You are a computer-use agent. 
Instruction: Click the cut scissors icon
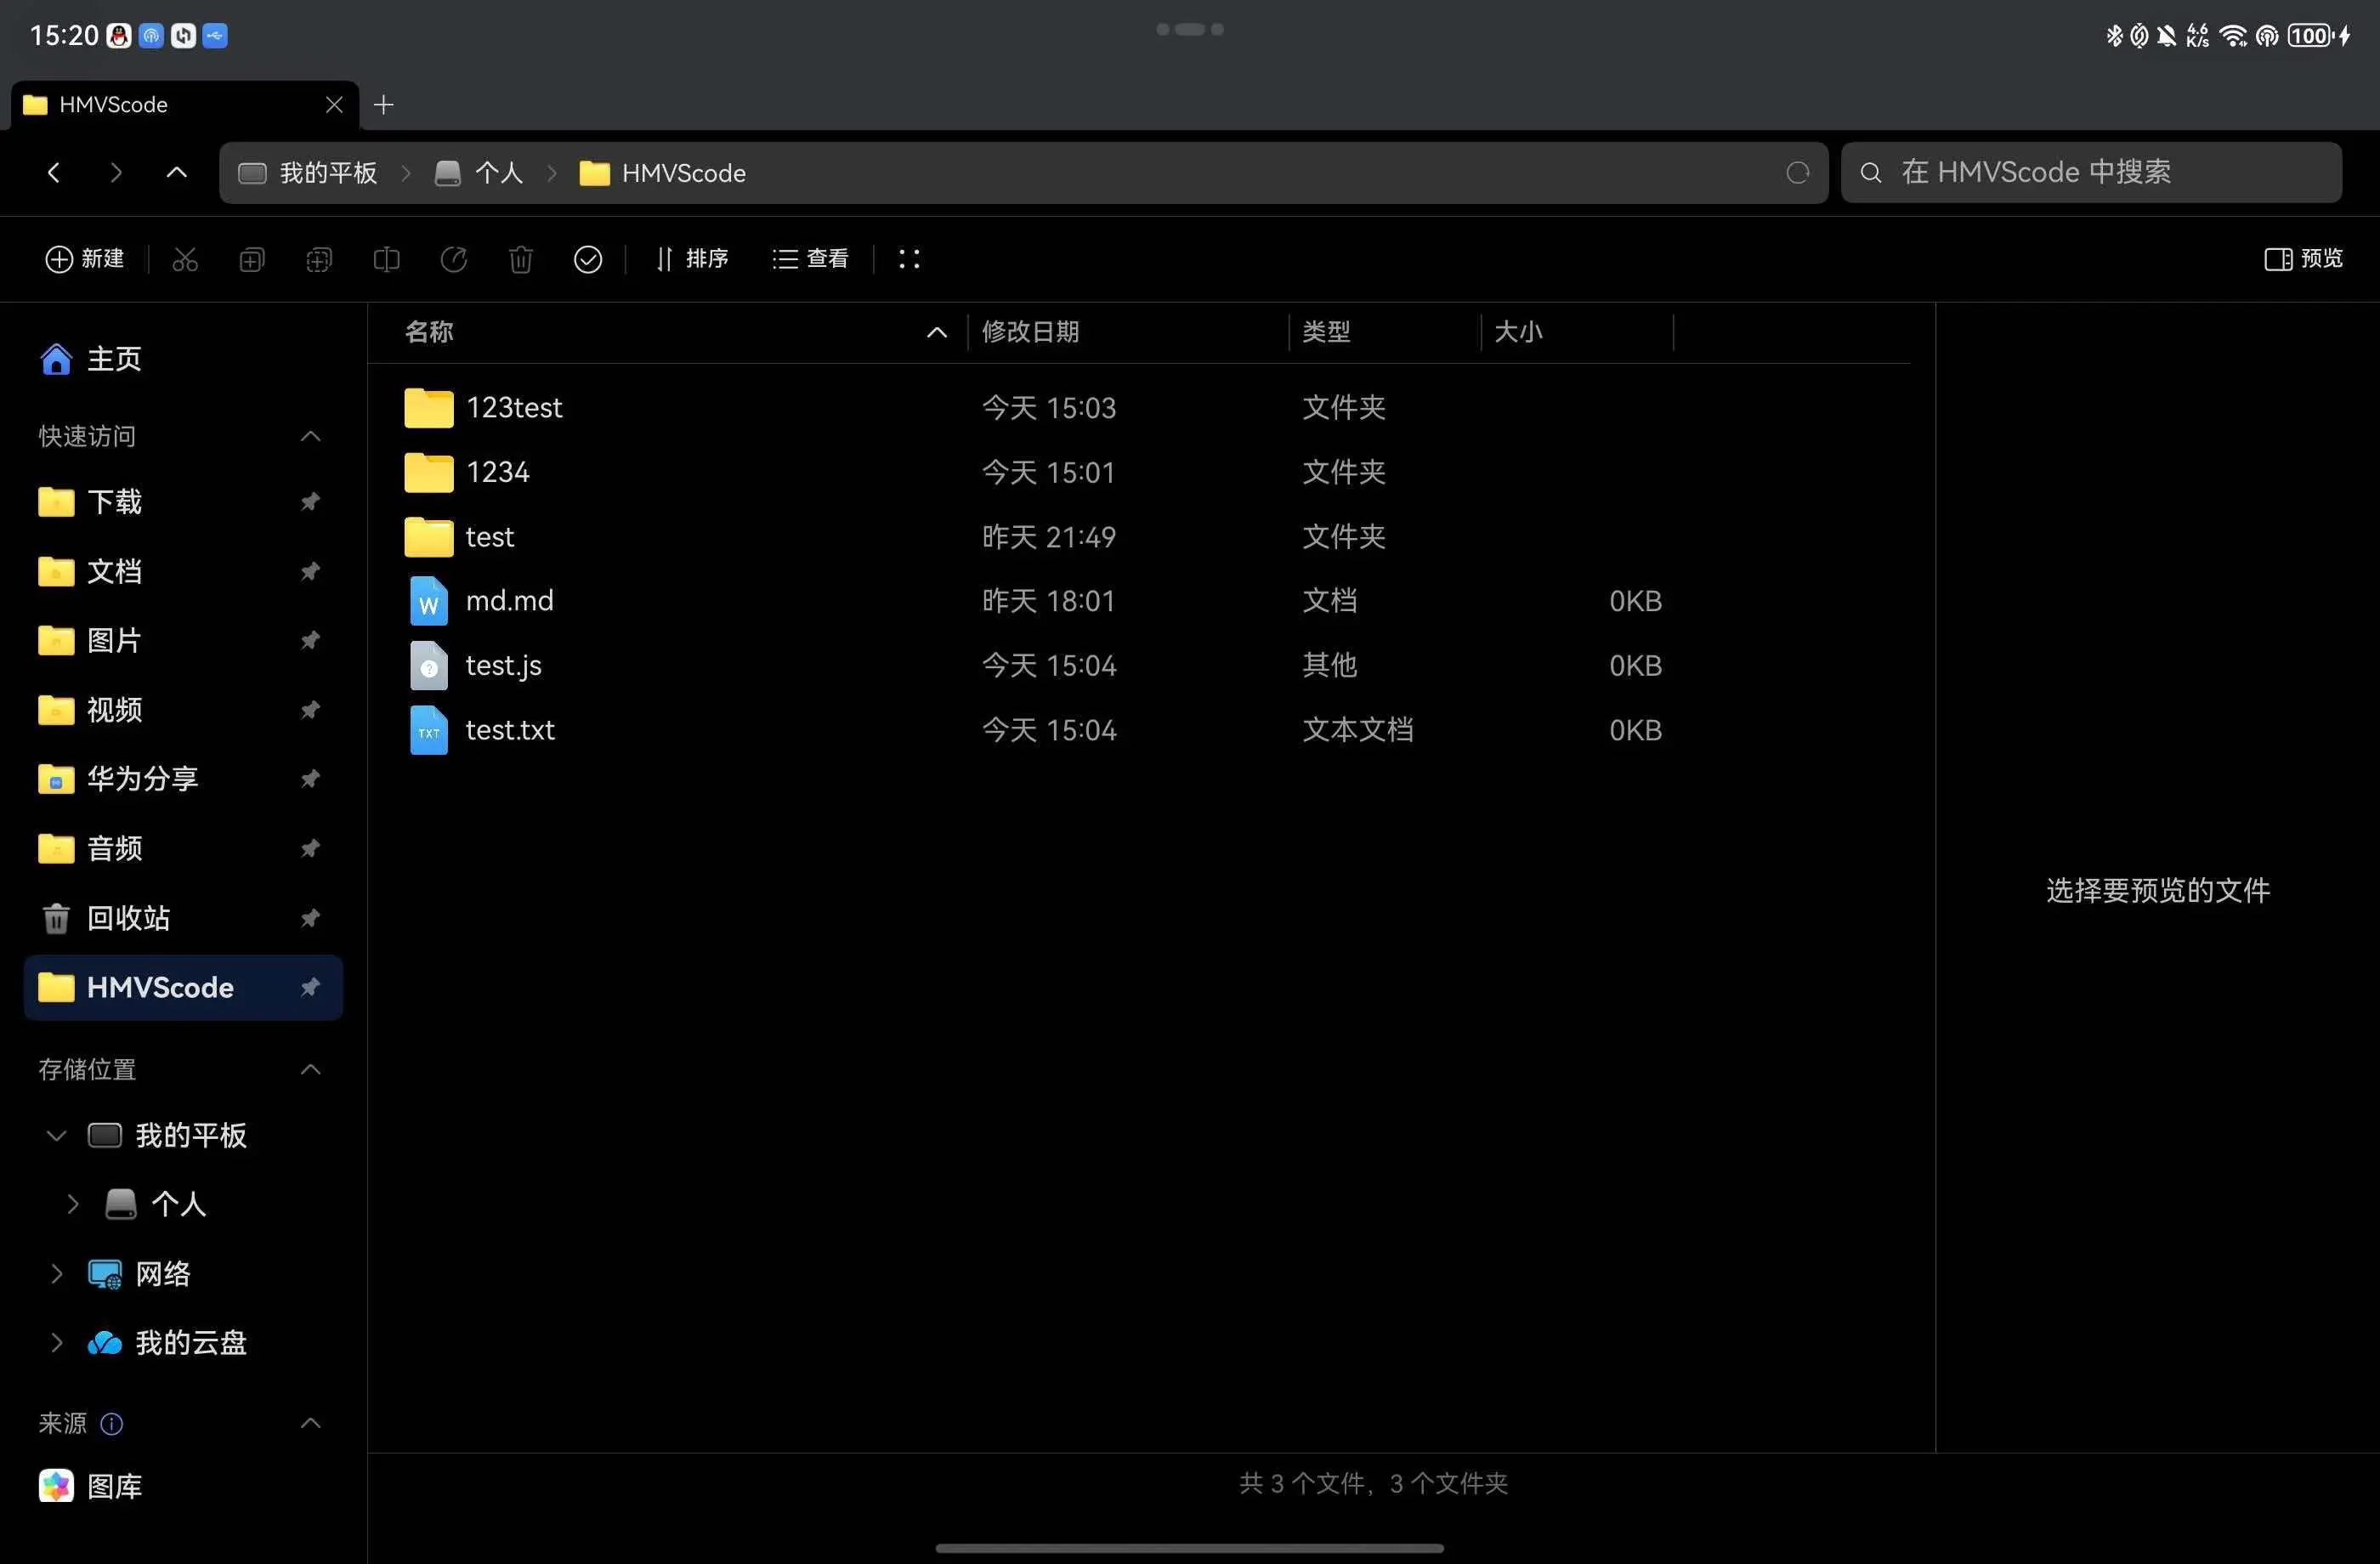(185, 259)
